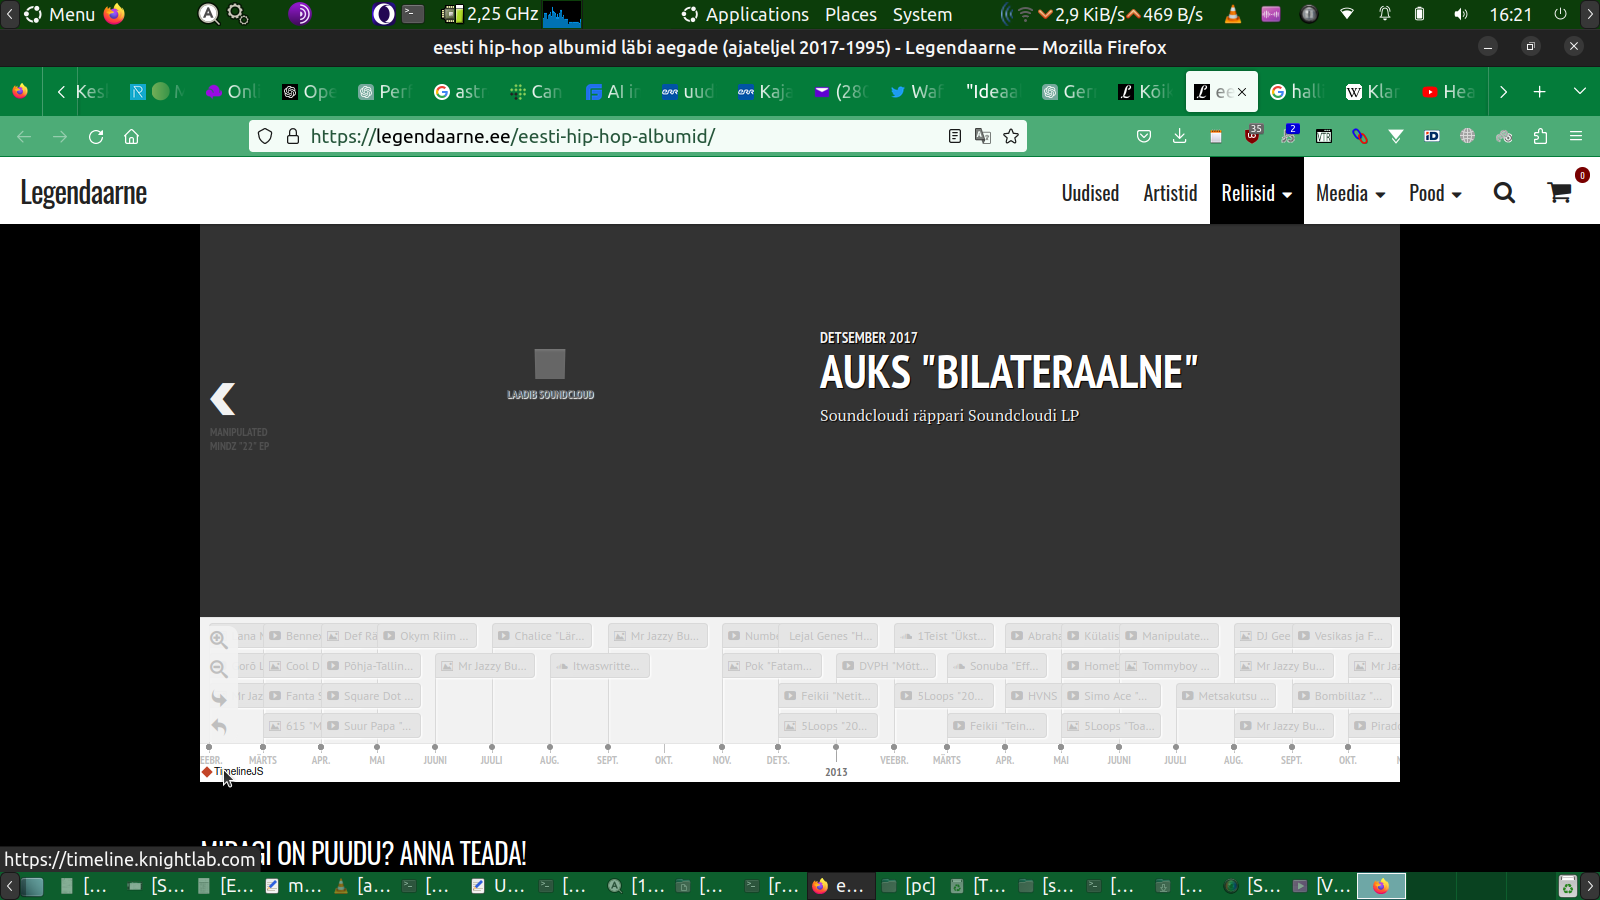Screen dimensions: 1600x900
Task: Click the uBlock Origin extension icon
Action: tap(1252, 136)
